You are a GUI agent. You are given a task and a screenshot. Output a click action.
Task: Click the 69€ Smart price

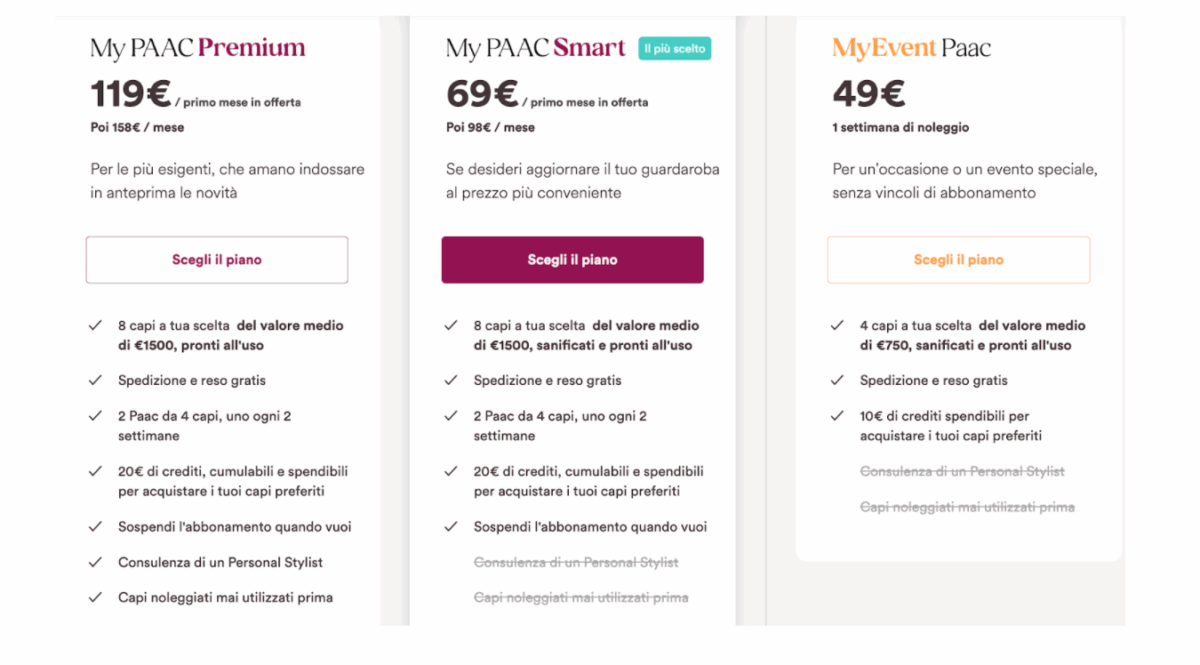tap(482, 94)
